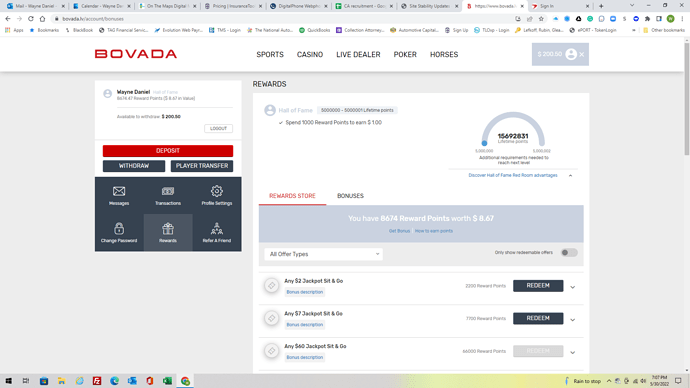
Task: Bookmark this page with star icon
Action: (x=541, y=19)
